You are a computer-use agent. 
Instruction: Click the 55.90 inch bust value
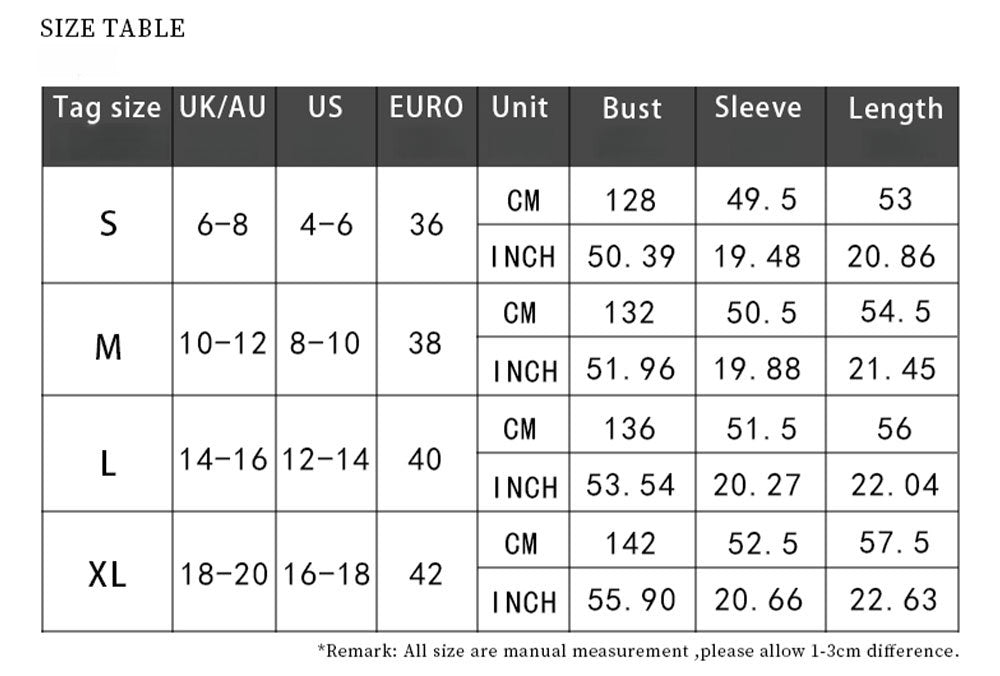(x=630, y=600)
